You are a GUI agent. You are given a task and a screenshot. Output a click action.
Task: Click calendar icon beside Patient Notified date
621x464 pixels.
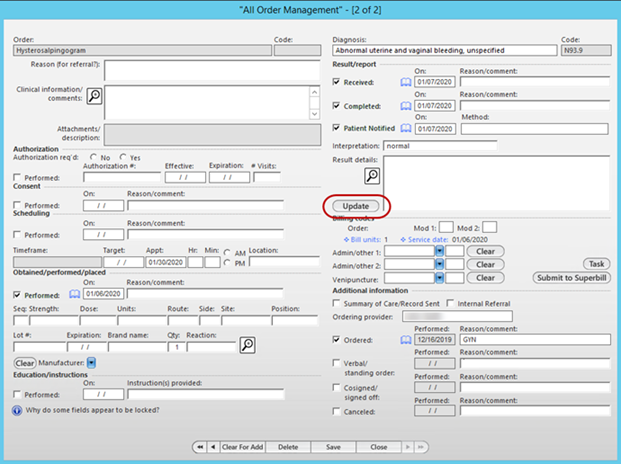(406, 128)
